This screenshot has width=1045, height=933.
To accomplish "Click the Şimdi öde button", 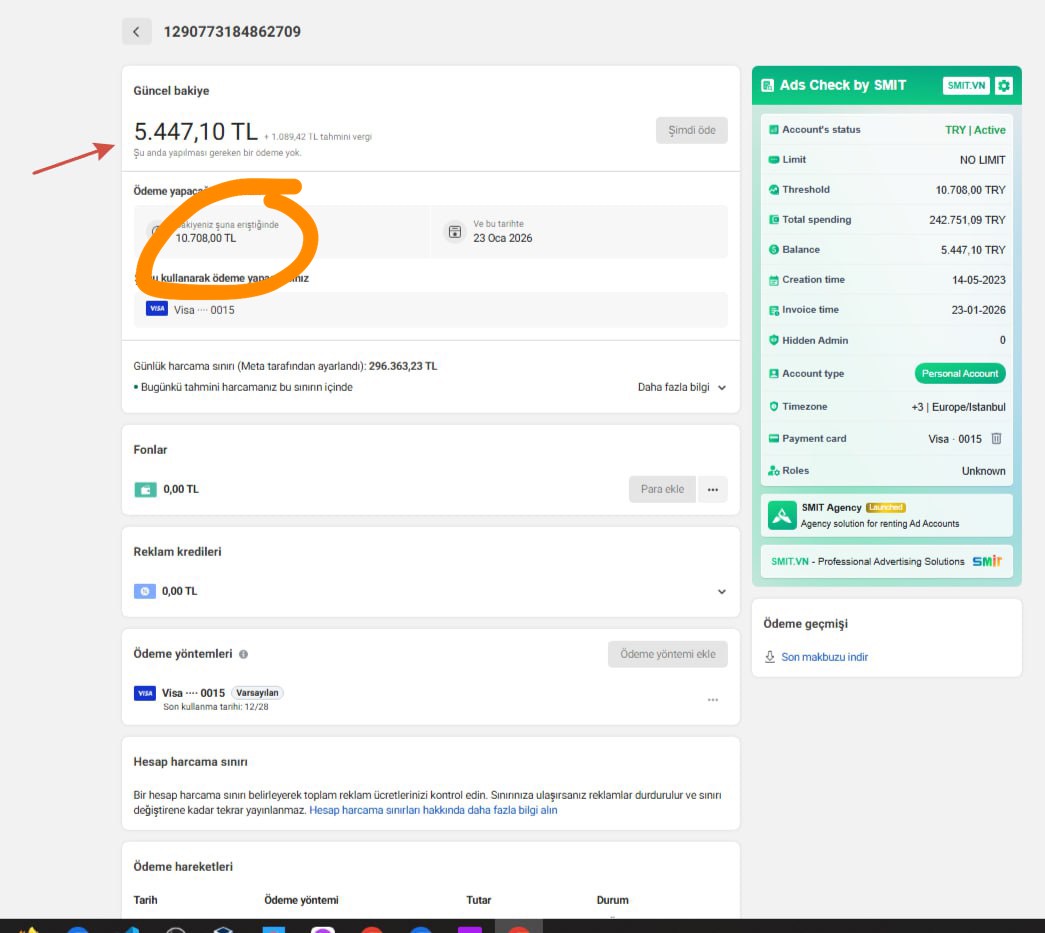I will point(692,130).
